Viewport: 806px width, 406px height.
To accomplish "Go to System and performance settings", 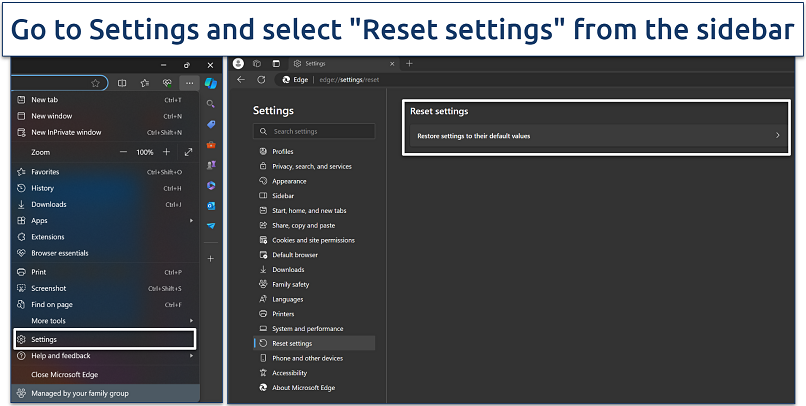I will click(x=307, y=328).
